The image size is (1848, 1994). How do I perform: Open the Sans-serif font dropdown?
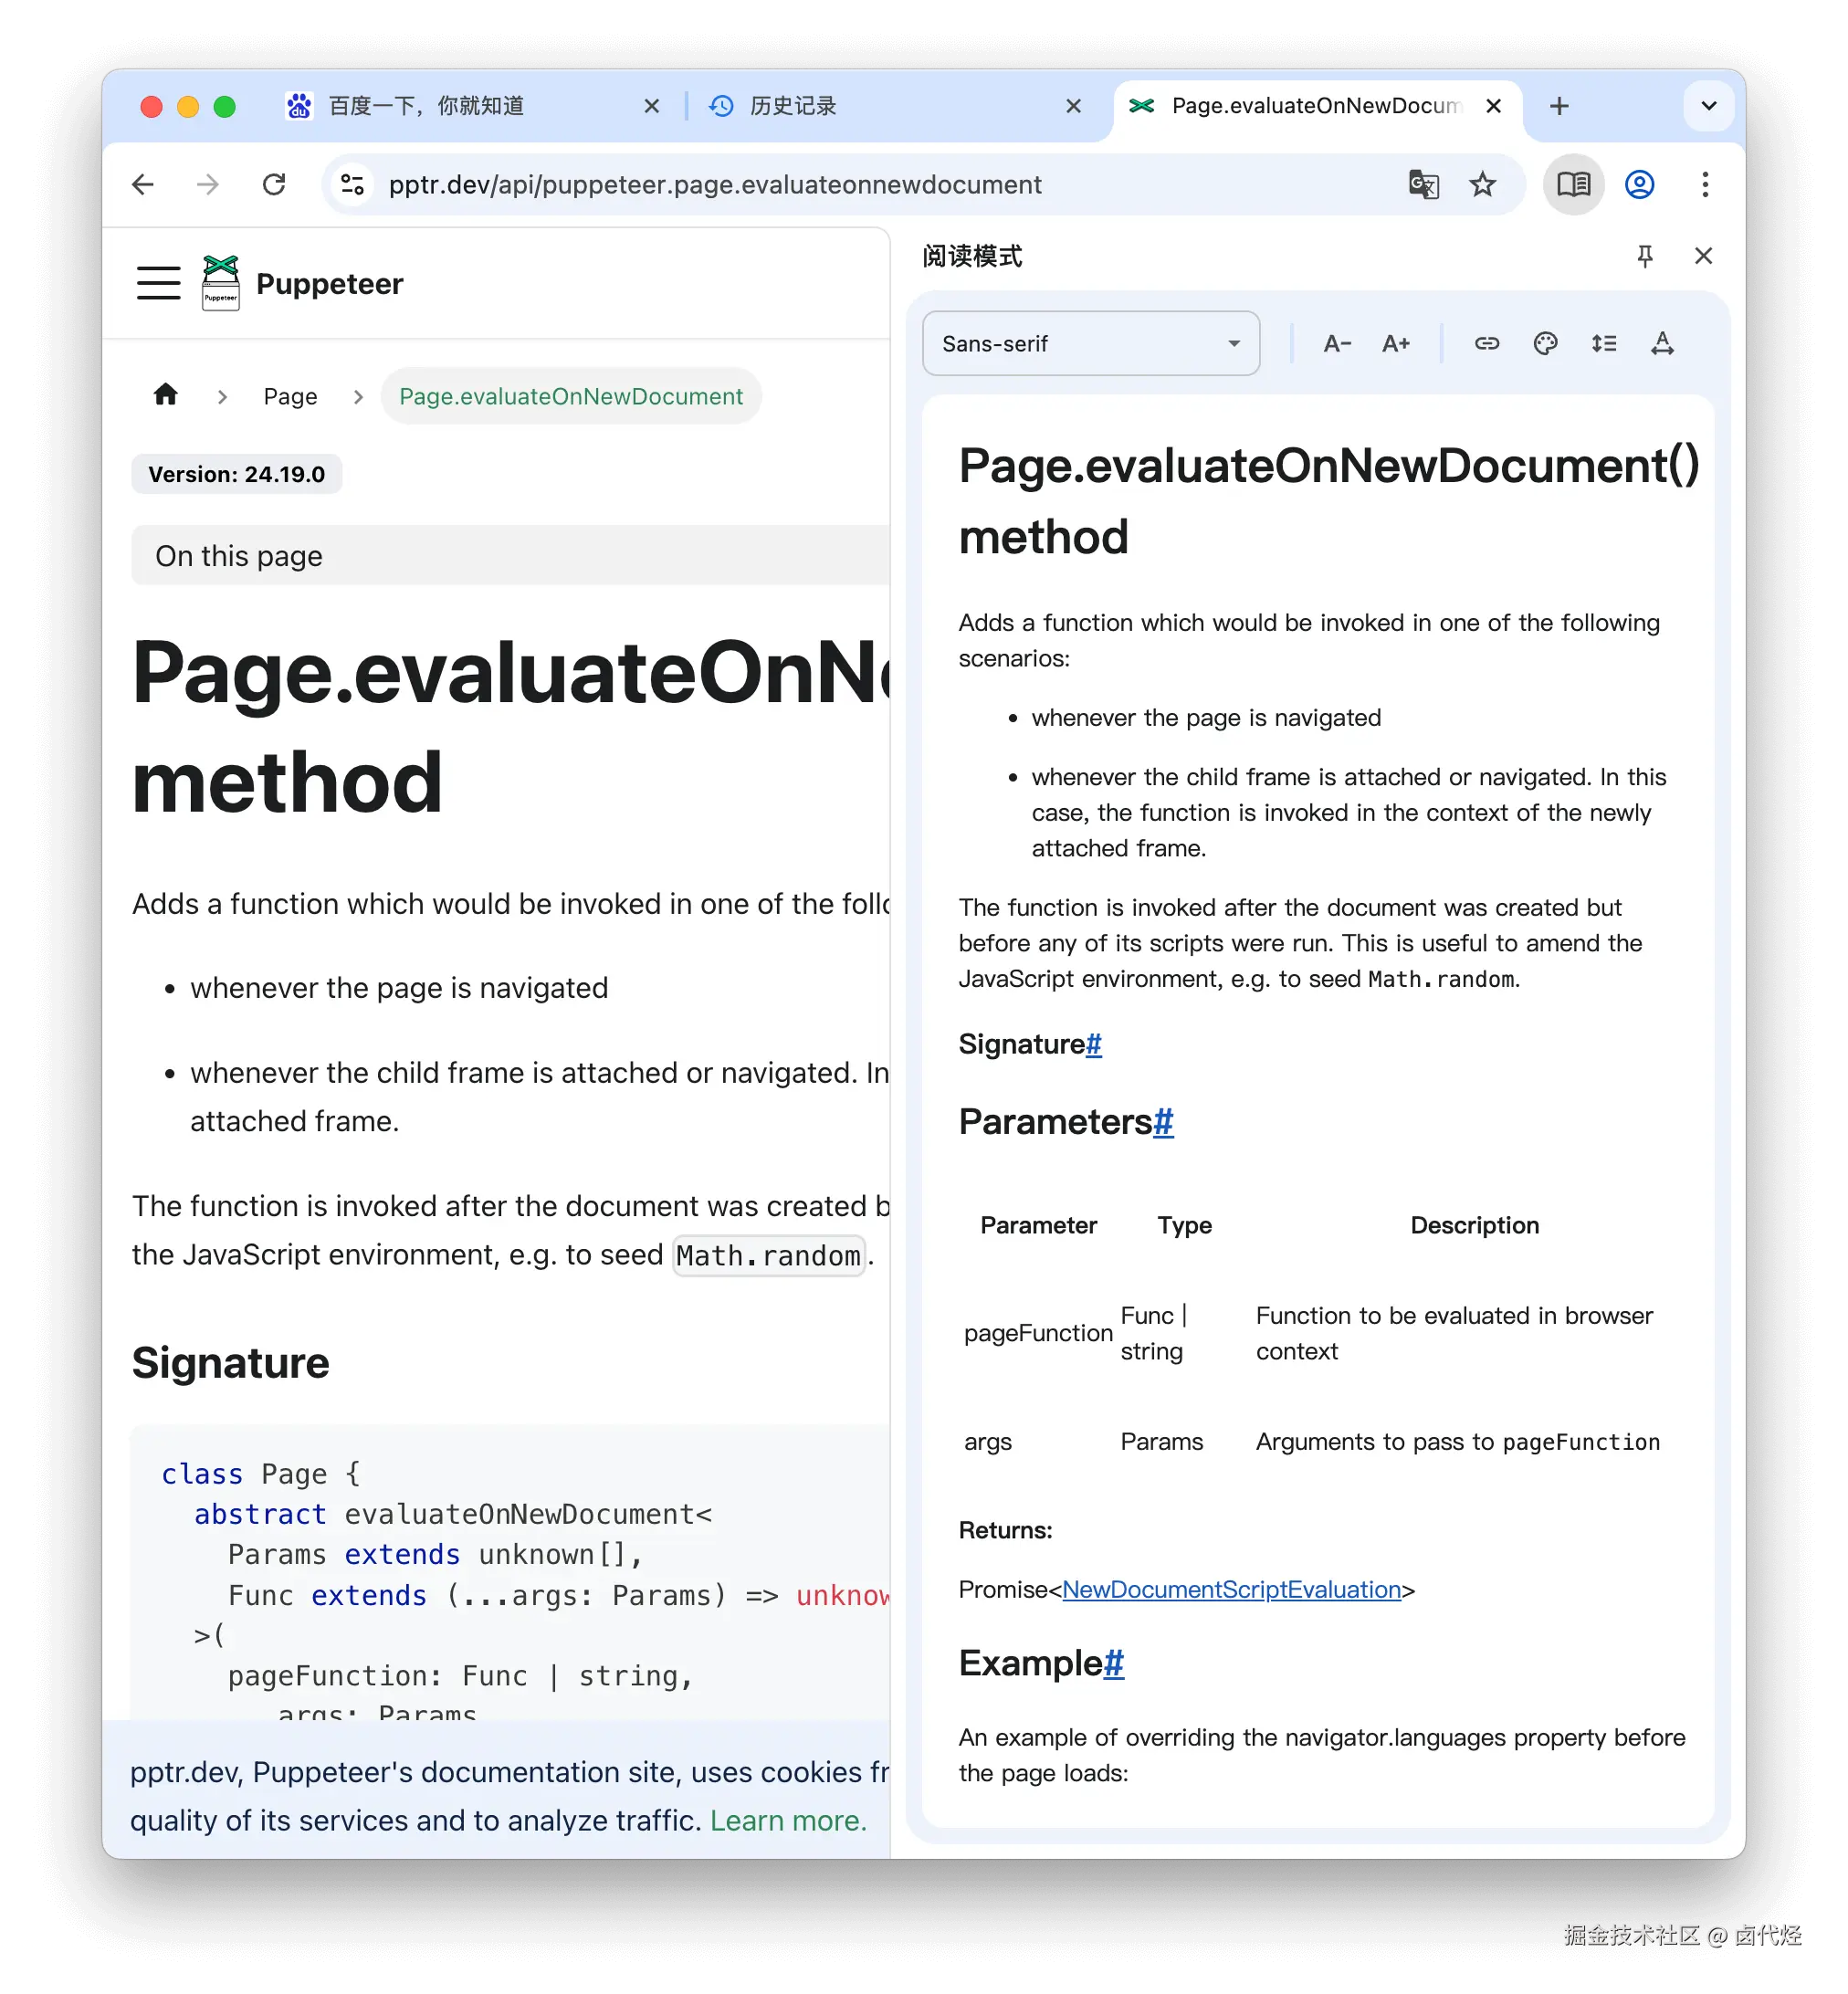[1090, 344]
